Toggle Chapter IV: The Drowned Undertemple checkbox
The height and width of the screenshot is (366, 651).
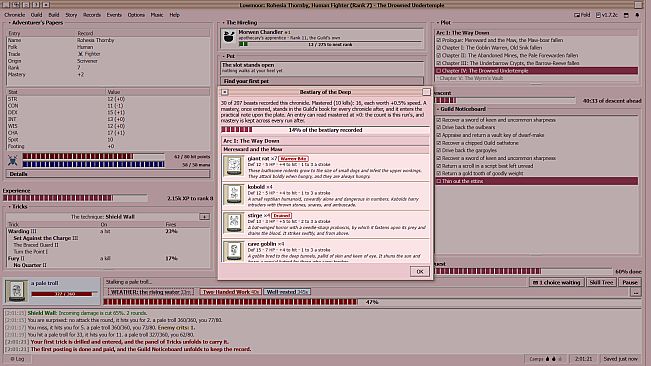pos(438,71)
